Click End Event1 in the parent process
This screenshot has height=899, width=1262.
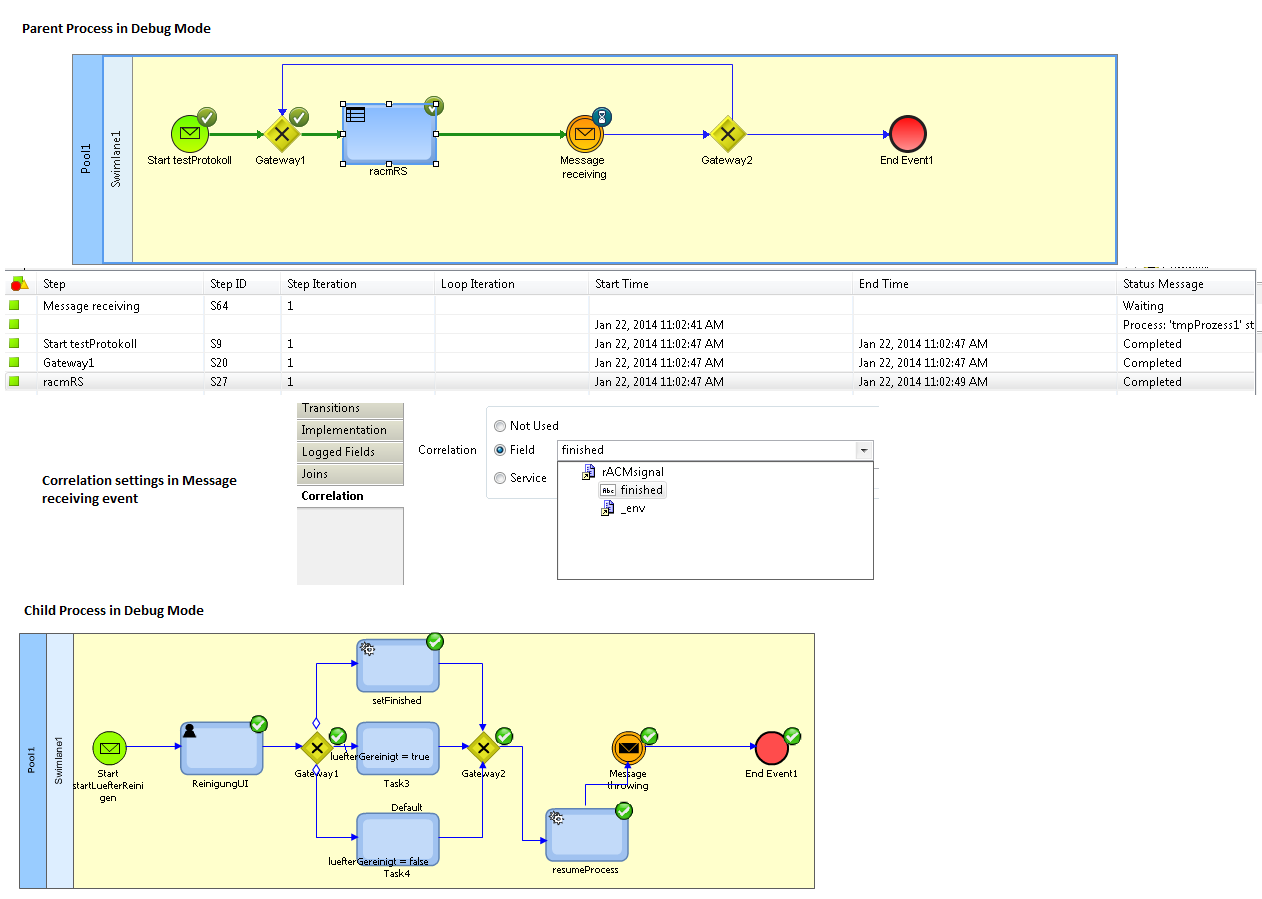pyautogui.click(x=908, y=134)
